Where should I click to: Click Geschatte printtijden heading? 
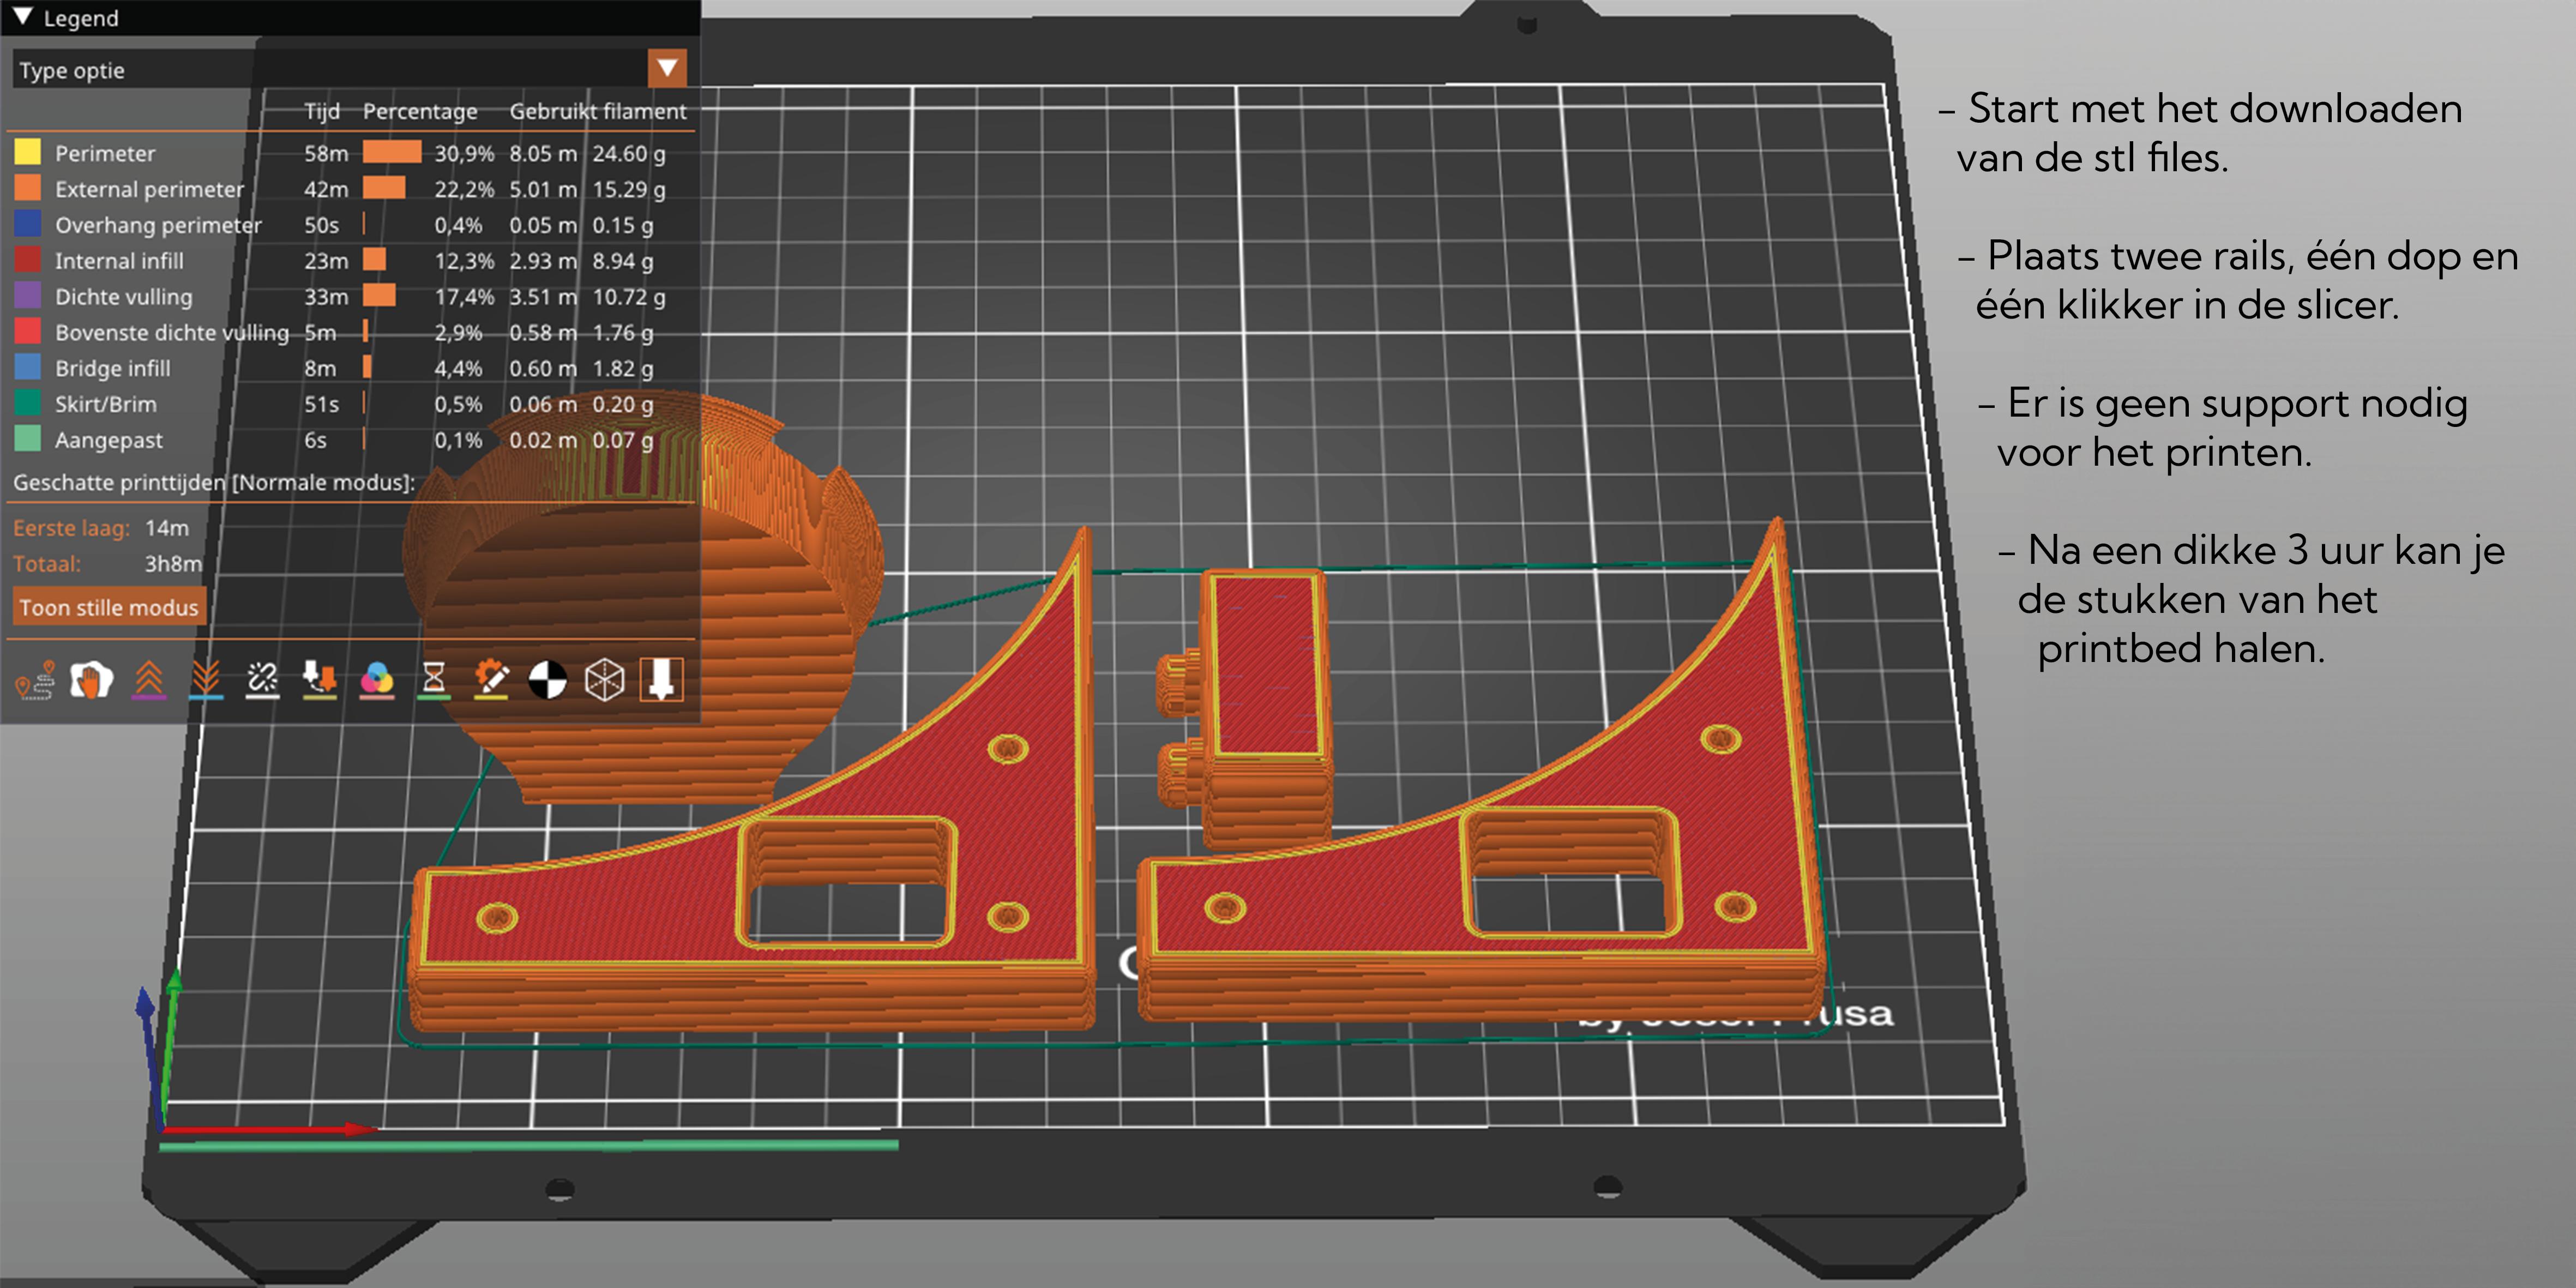point(214,482)
